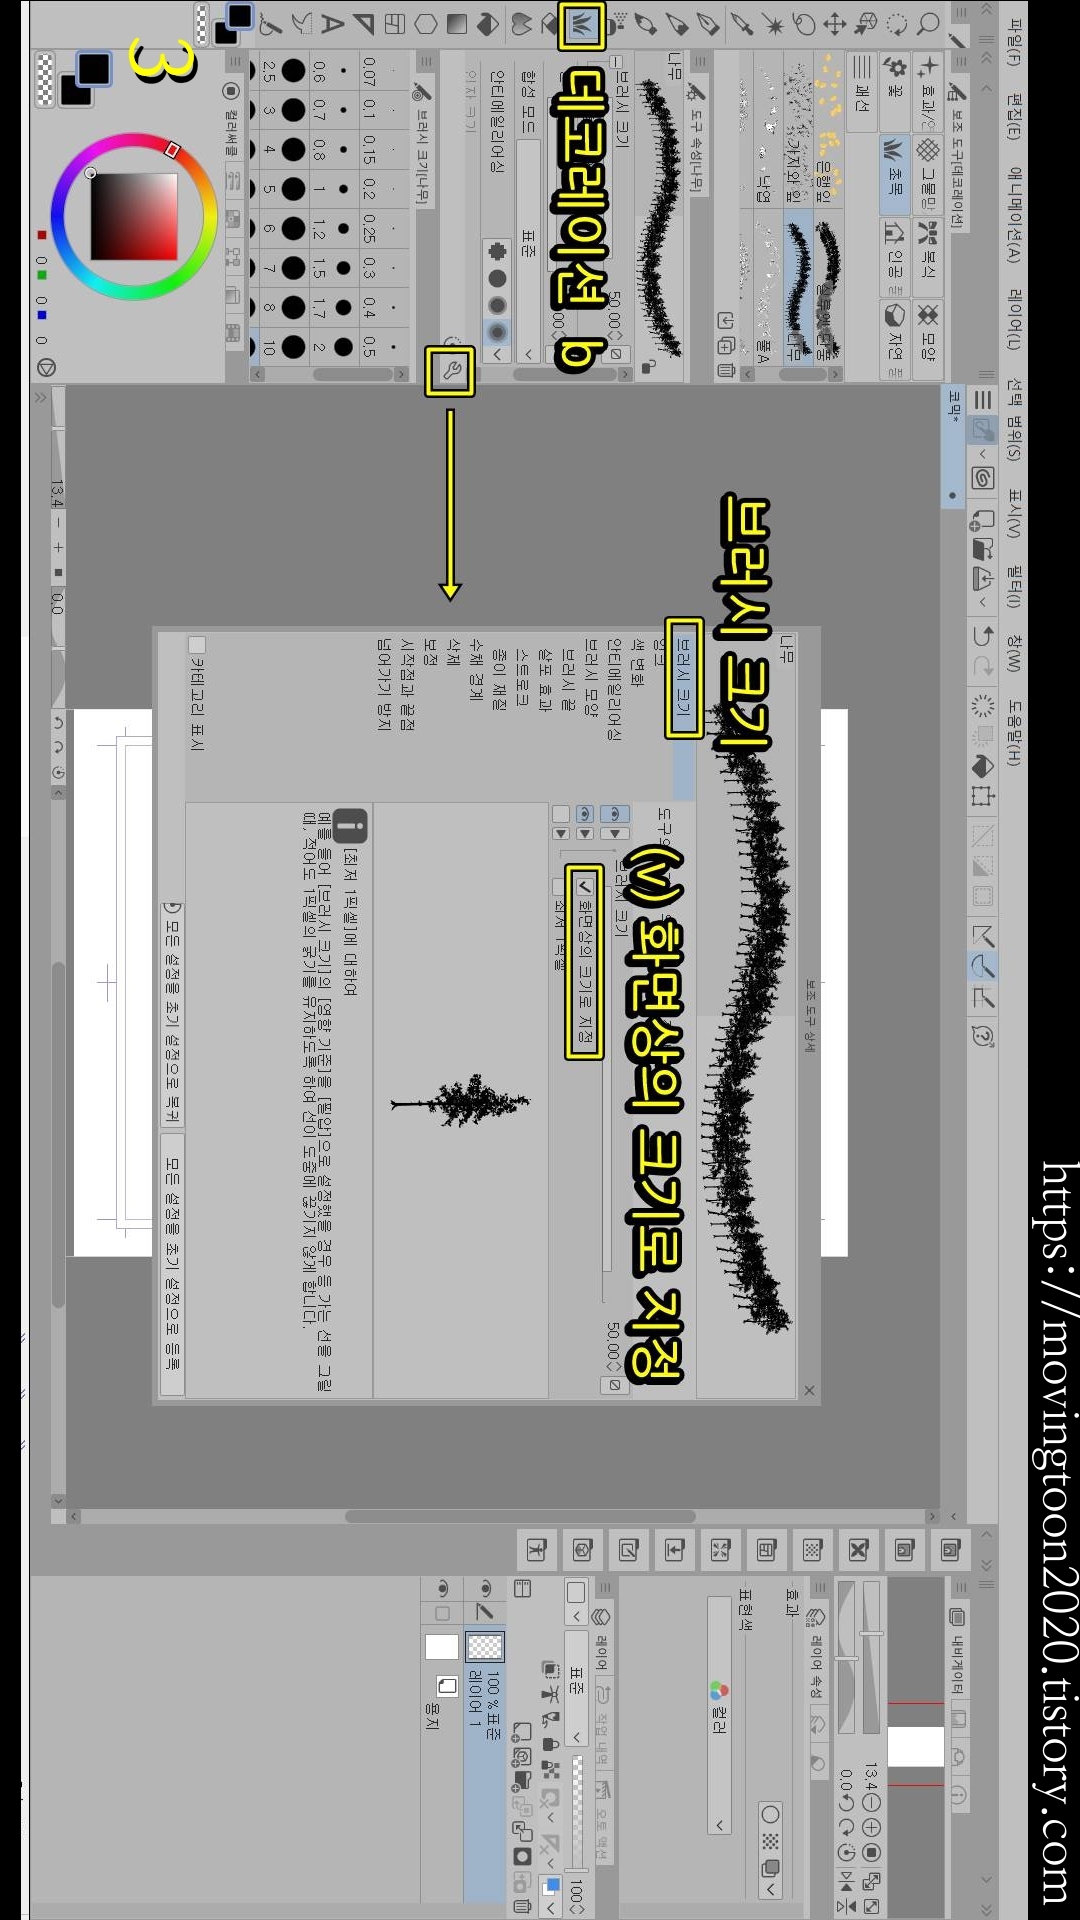Click the down triangle beside the top eye icon in dialog
1080x1920 pixels.
click(x=614, y=833)
